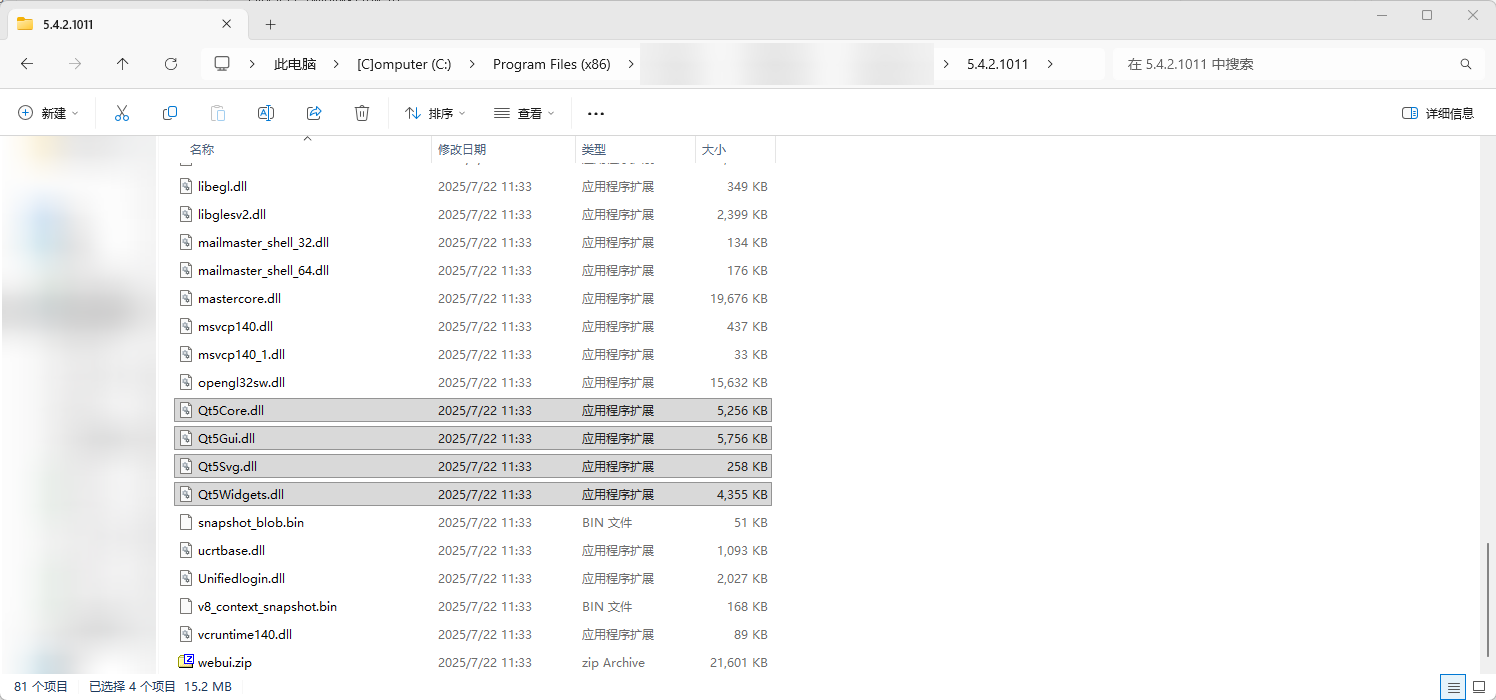Click the Share icon in toolbar
Image resolution: width=1496 pixels, height=700 pixels.
coord(314,113)
